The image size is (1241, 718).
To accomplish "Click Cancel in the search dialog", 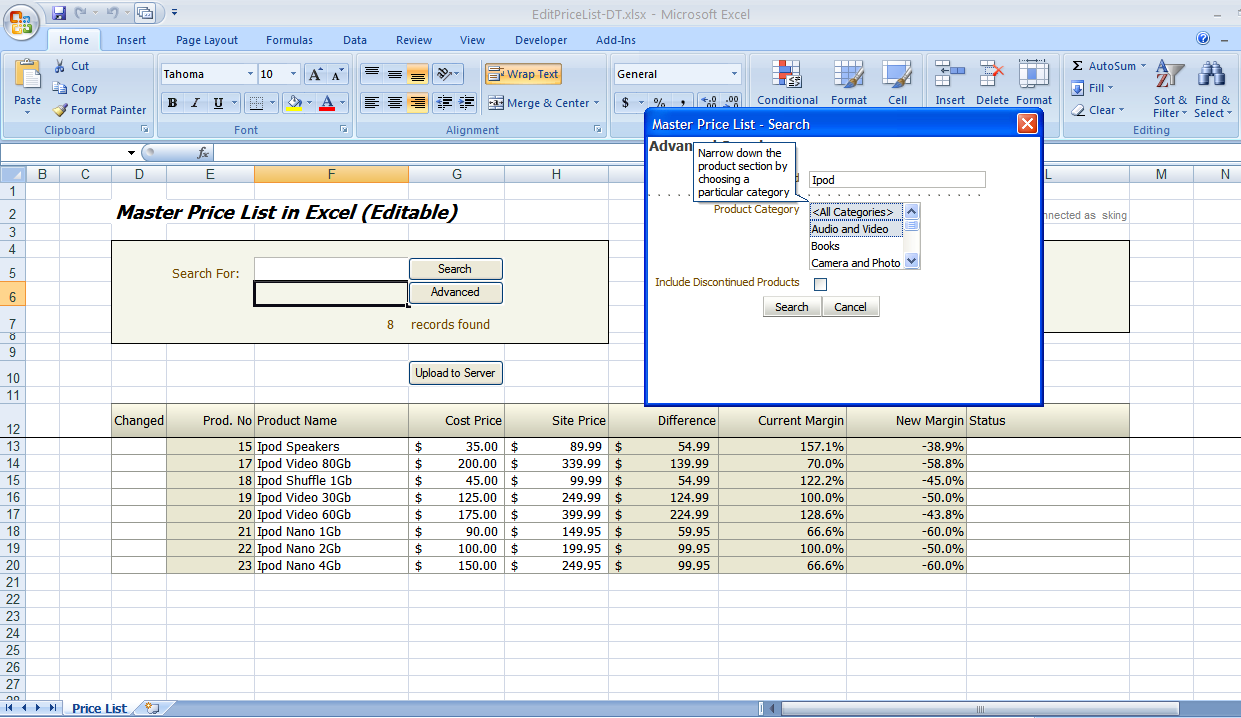I will (x=850, y=307).
